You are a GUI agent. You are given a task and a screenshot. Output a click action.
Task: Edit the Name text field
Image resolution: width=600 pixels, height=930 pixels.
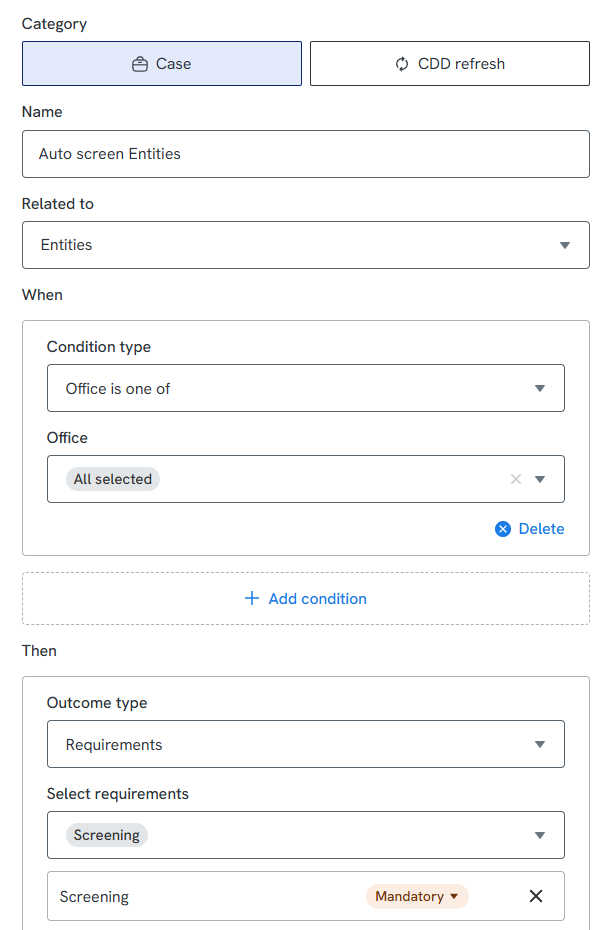click(306, 154)
